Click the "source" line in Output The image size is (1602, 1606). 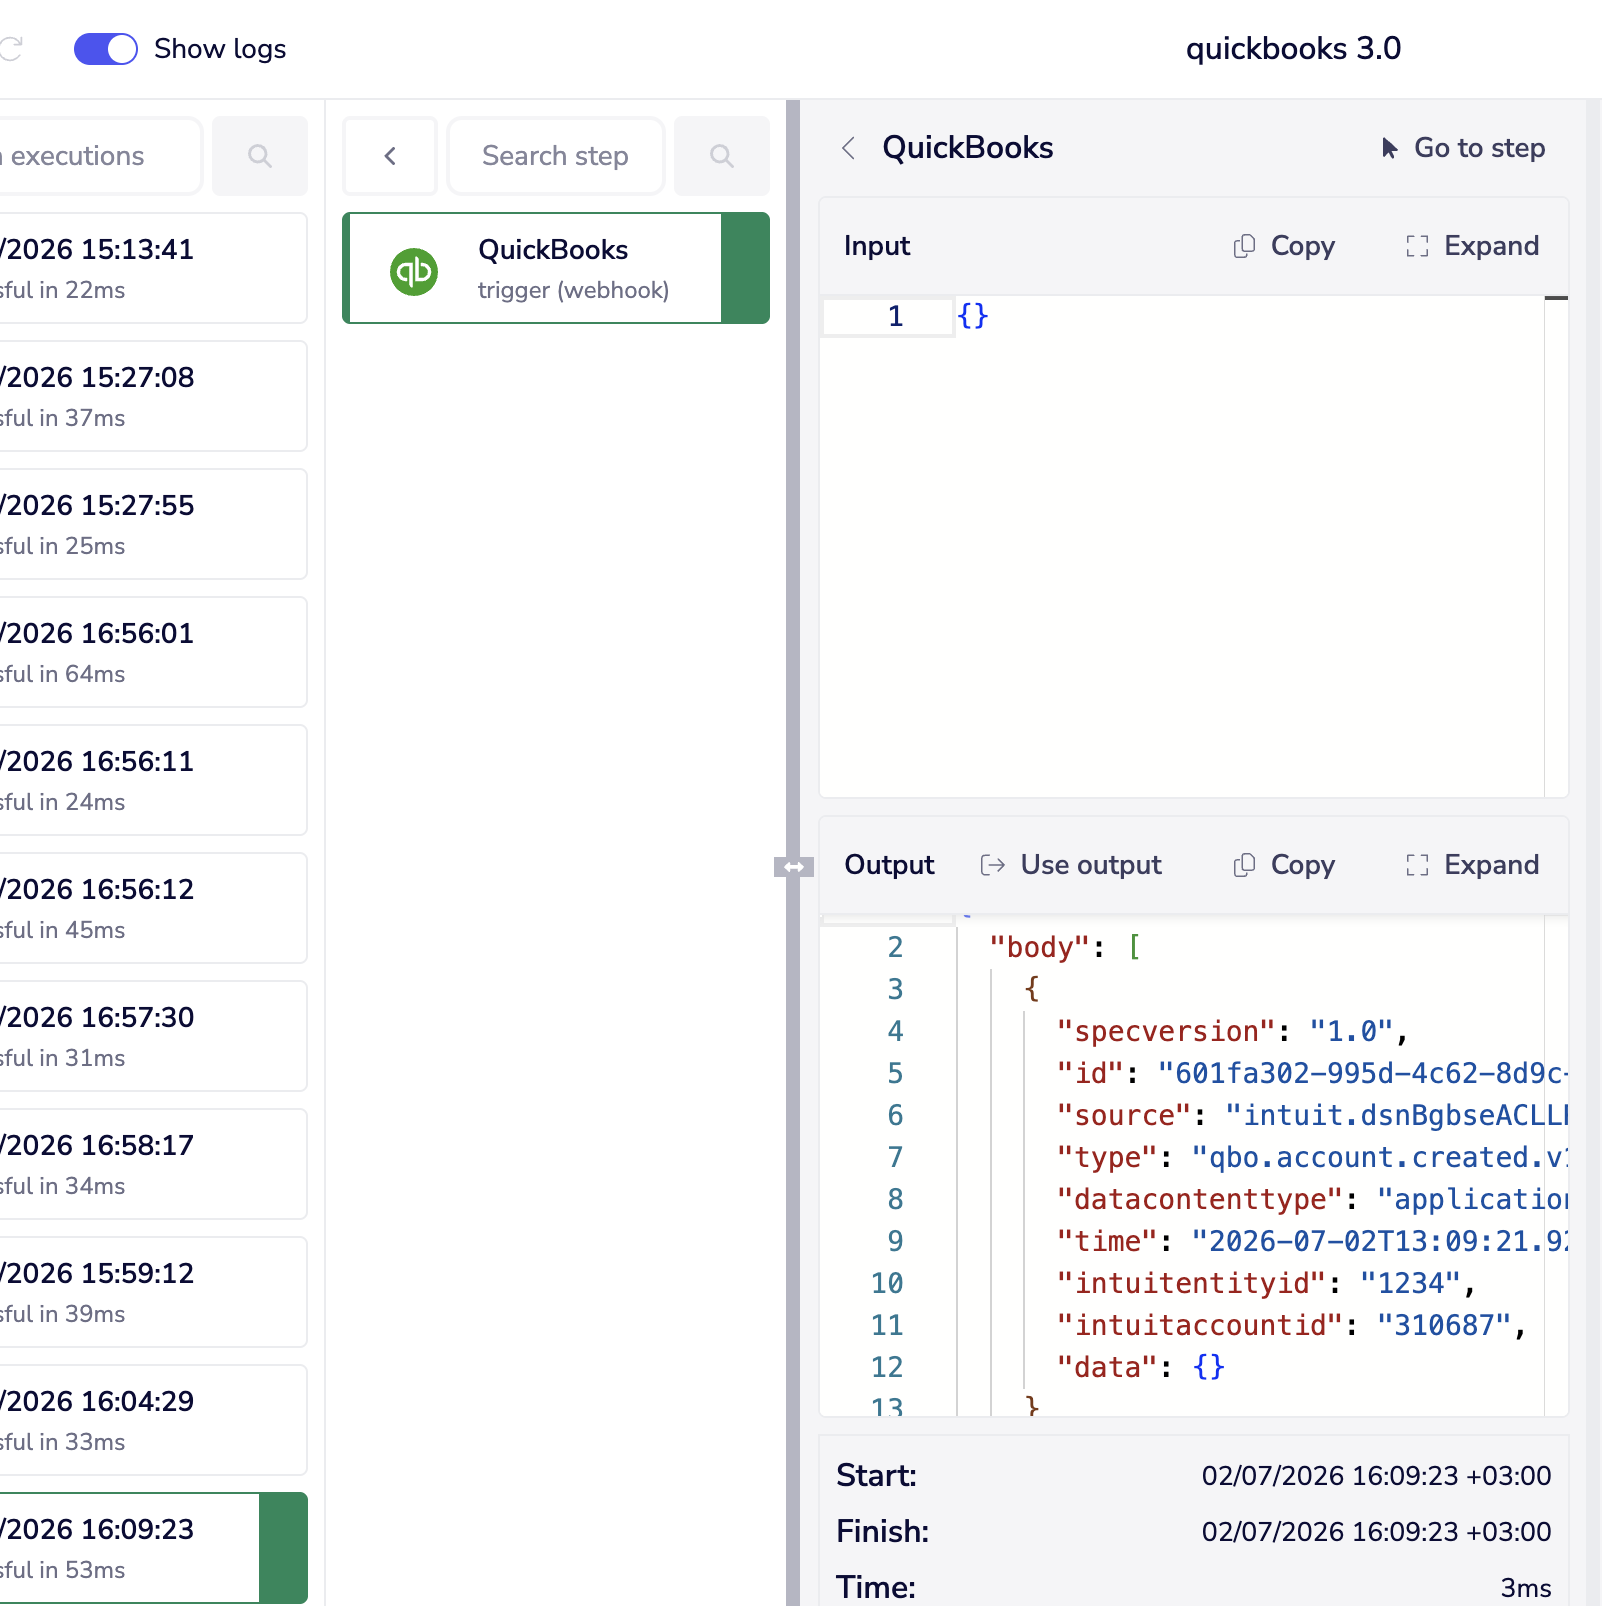(1312, 1115)
